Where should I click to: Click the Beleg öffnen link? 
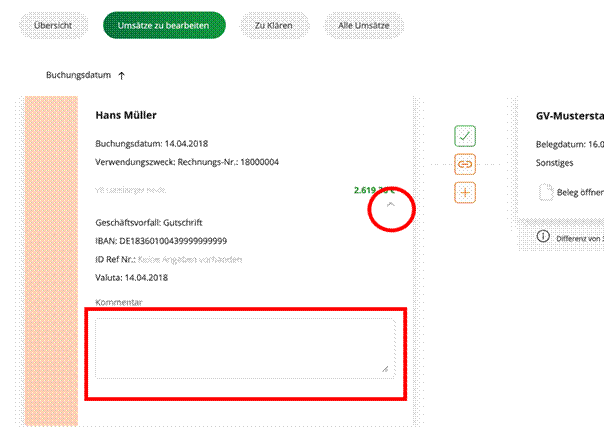point(580,192)
